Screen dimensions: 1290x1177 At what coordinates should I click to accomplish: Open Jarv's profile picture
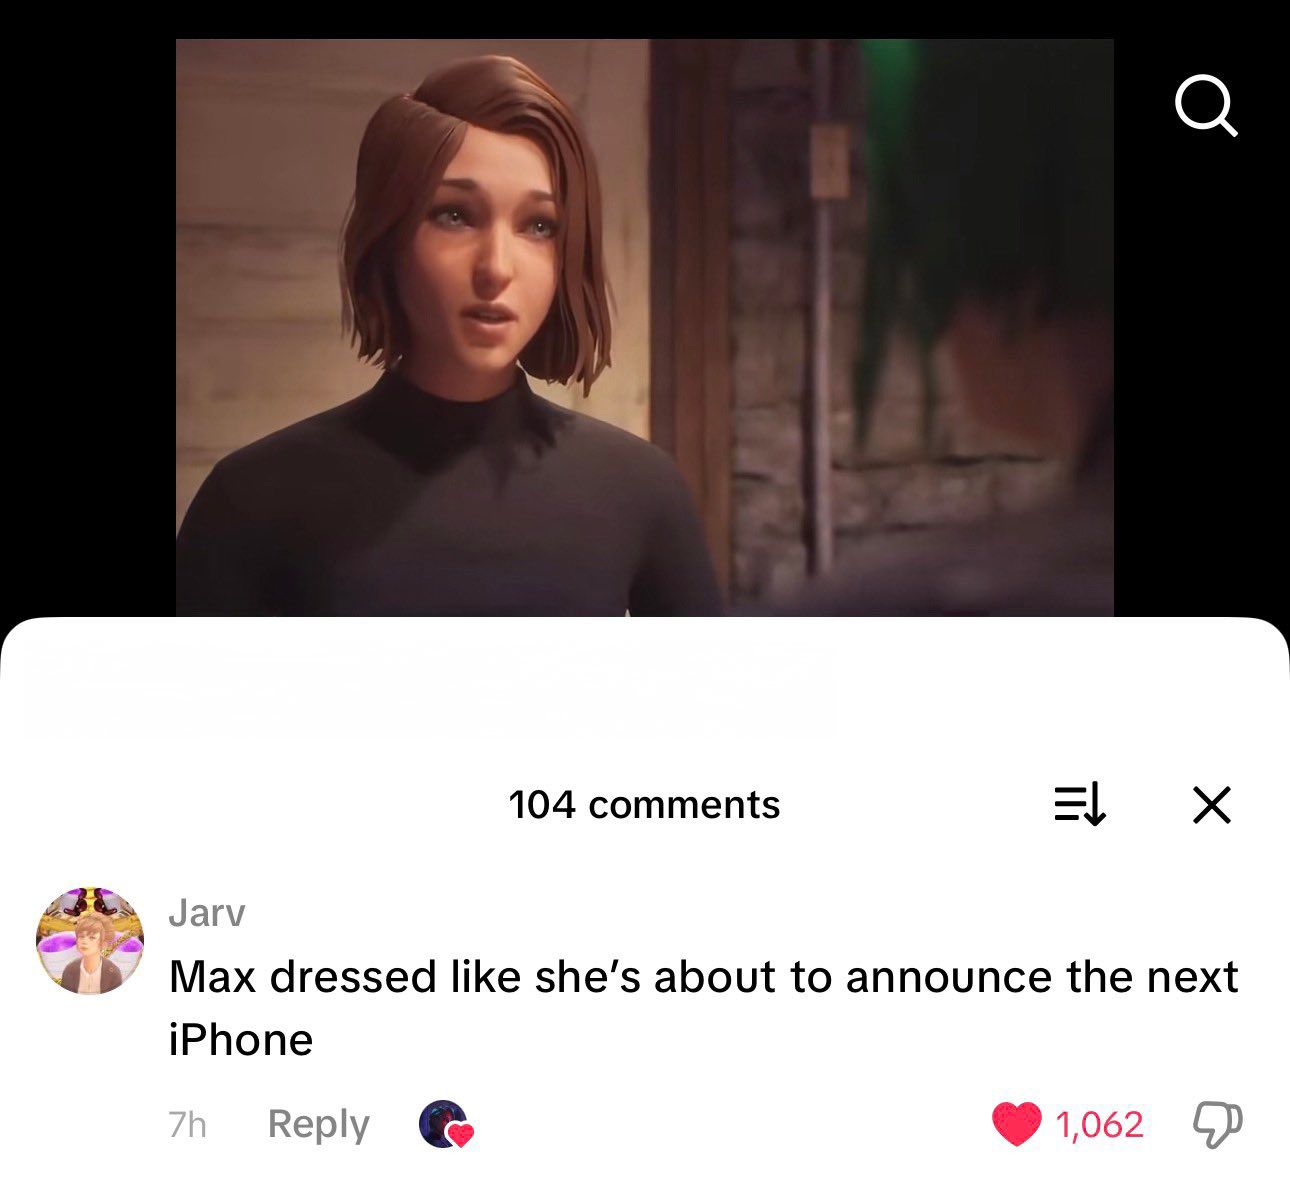90,940
